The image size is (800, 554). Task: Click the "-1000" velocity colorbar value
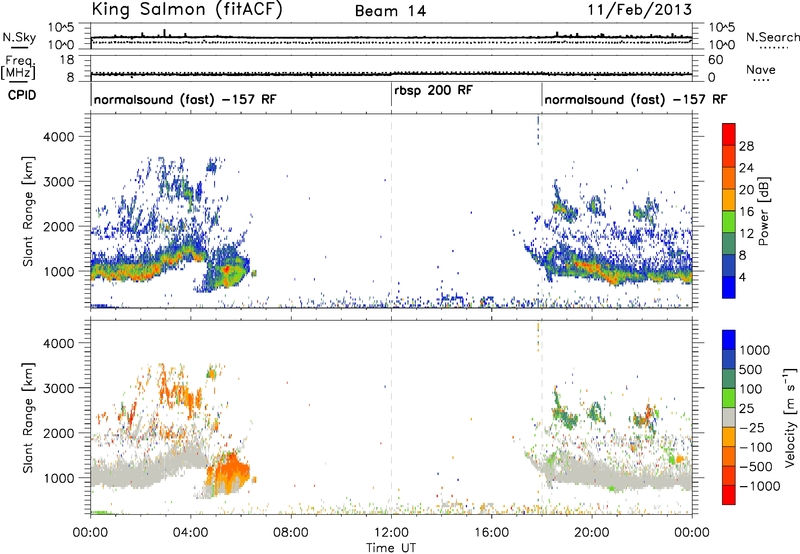click(760, 486)
